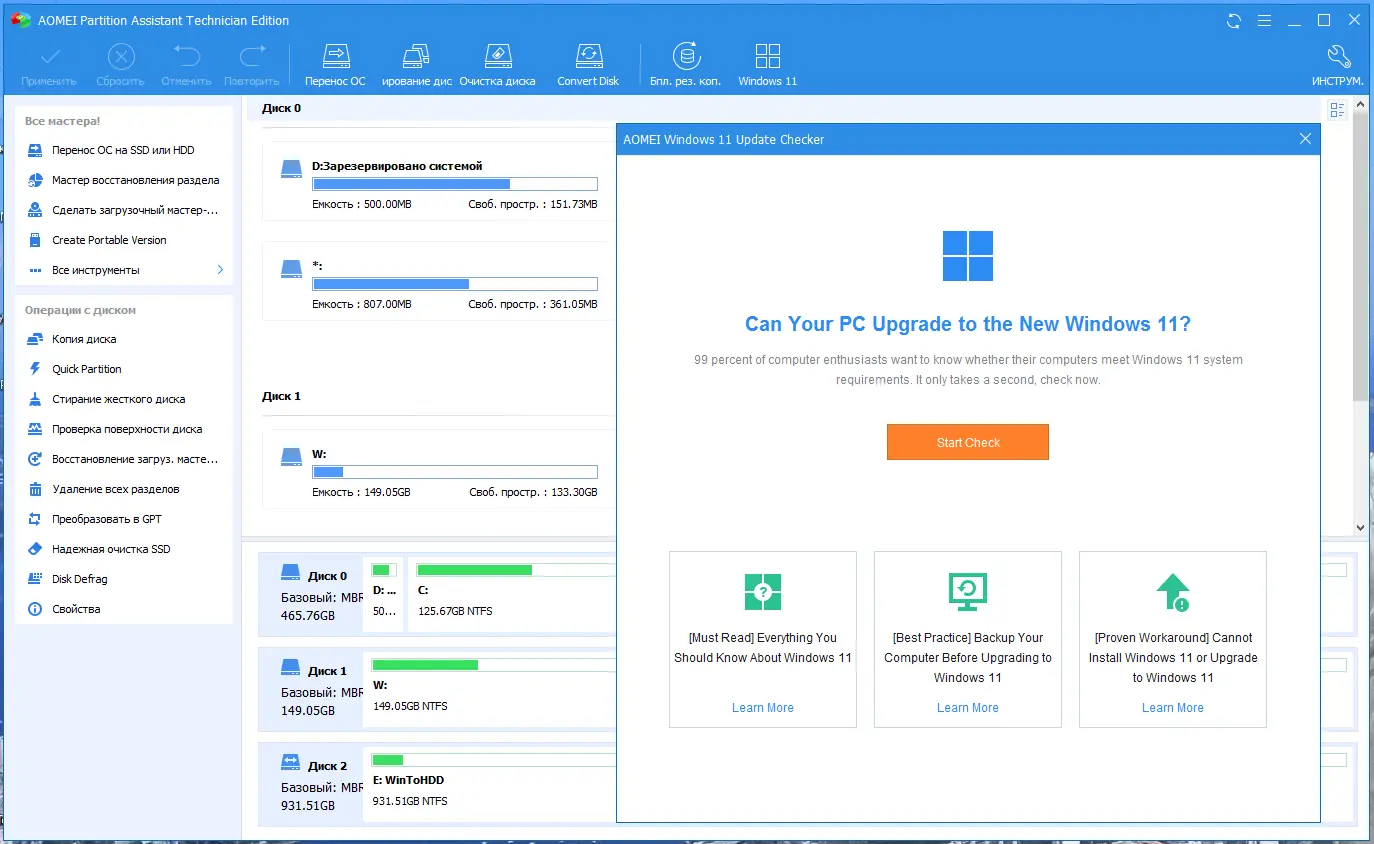Click the Диск 1 heading in partition list
This screenshot has width=1374, height=844.
(x=281, y=396)
